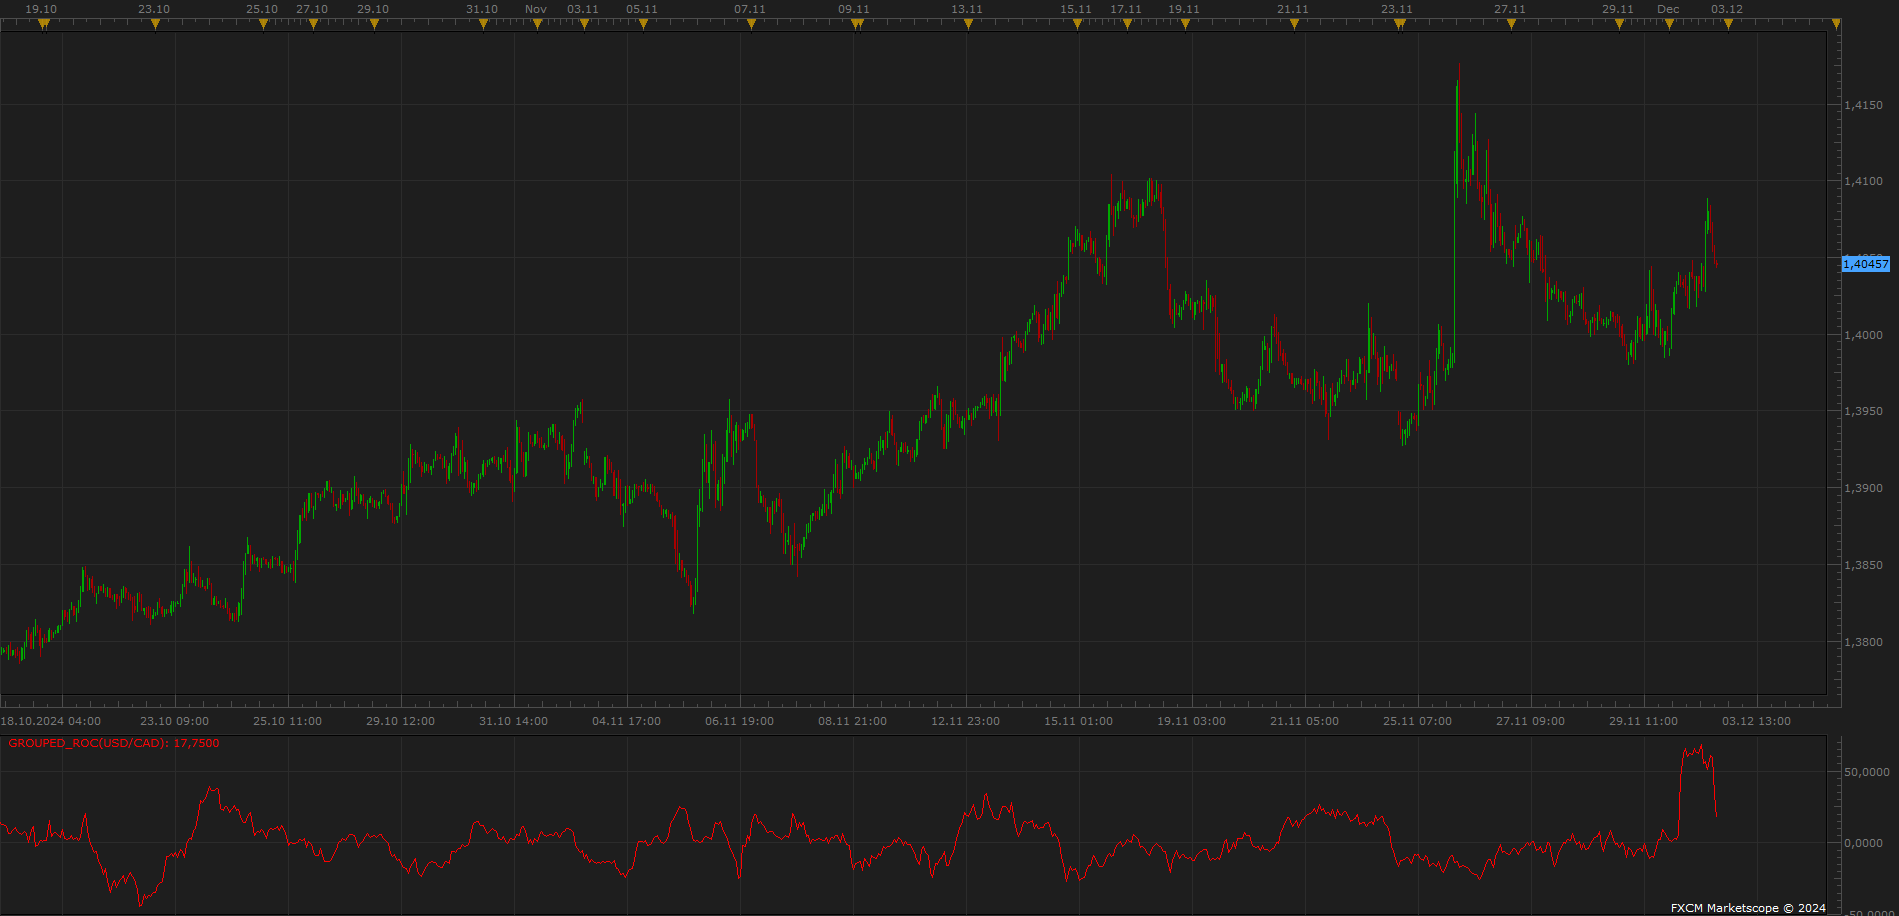Click the 15.11 01:00 time label
The height and width of the screenshot is (916, 1899).
[1079, 721]
